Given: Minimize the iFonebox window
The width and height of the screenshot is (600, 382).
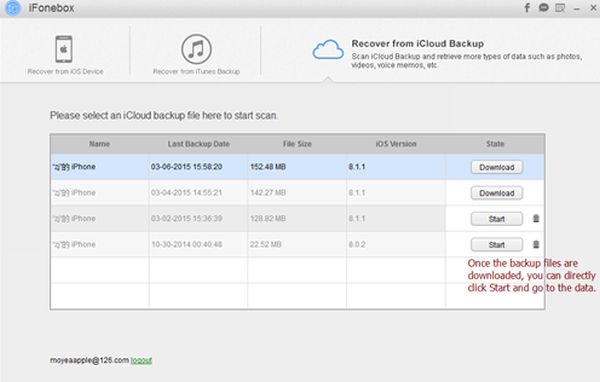Looking at the screenshot, I should pos(577,8).
